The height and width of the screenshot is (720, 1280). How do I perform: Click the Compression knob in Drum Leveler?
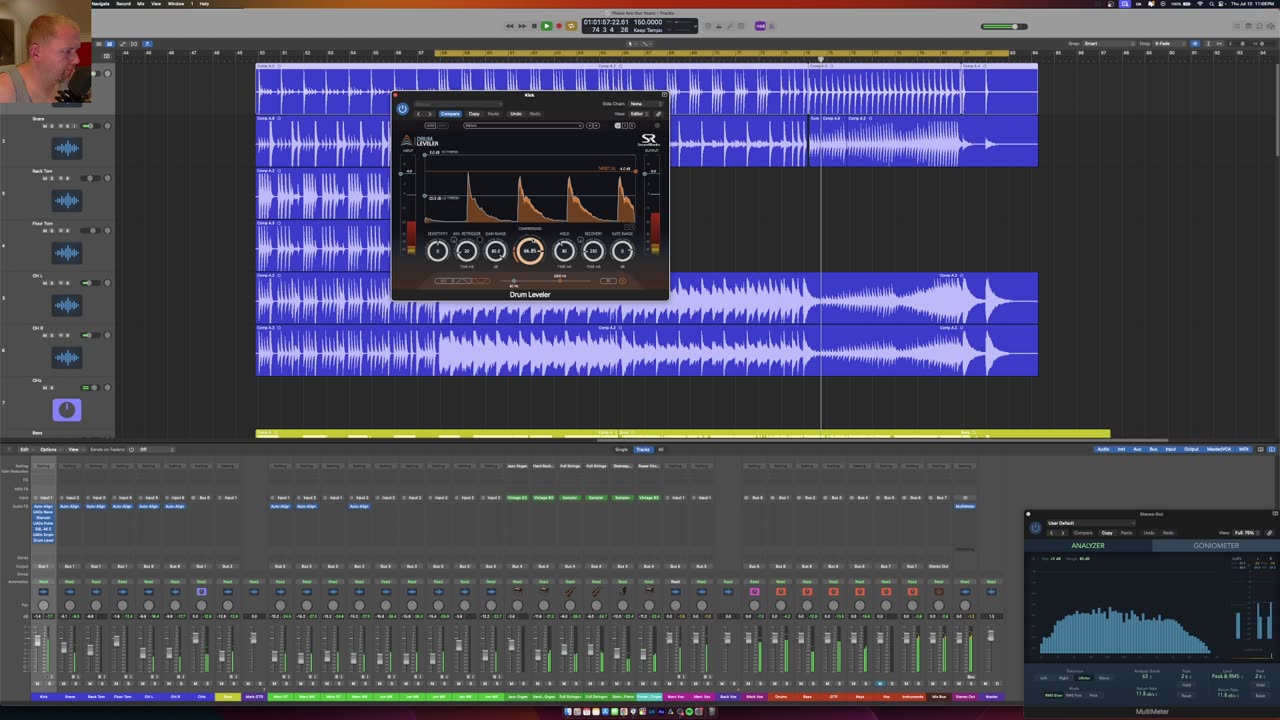tap(530, 251)
